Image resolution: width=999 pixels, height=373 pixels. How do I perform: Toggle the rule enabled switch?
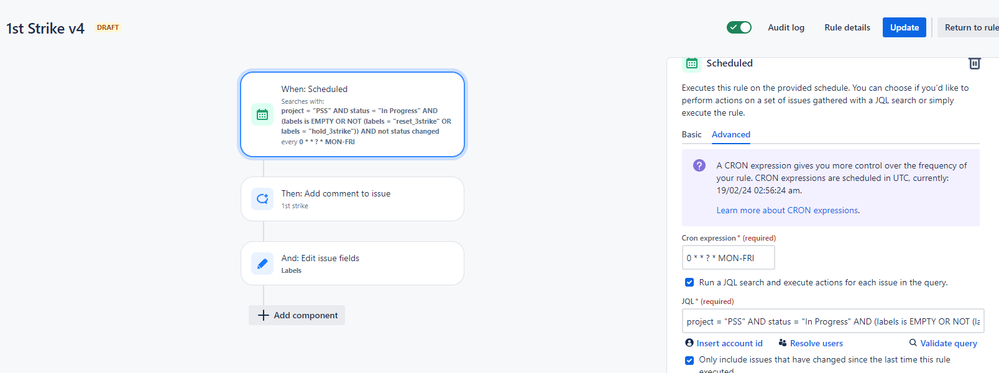(x=739, y=27)
